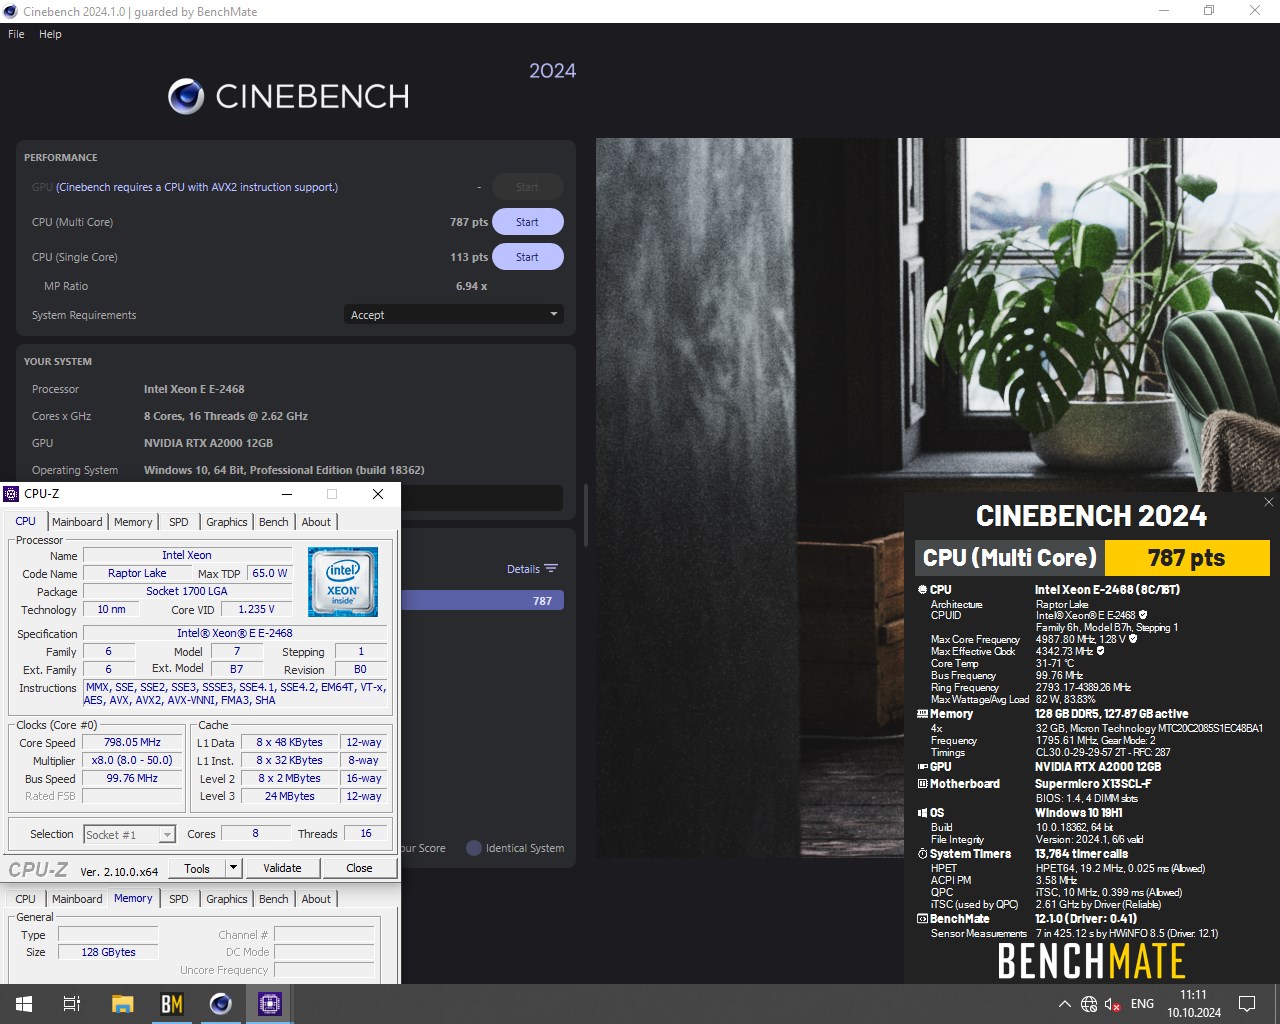Open the About tab in upper CPU-Z
This screenshot has height=1024, width=1280.
[316, 522]
